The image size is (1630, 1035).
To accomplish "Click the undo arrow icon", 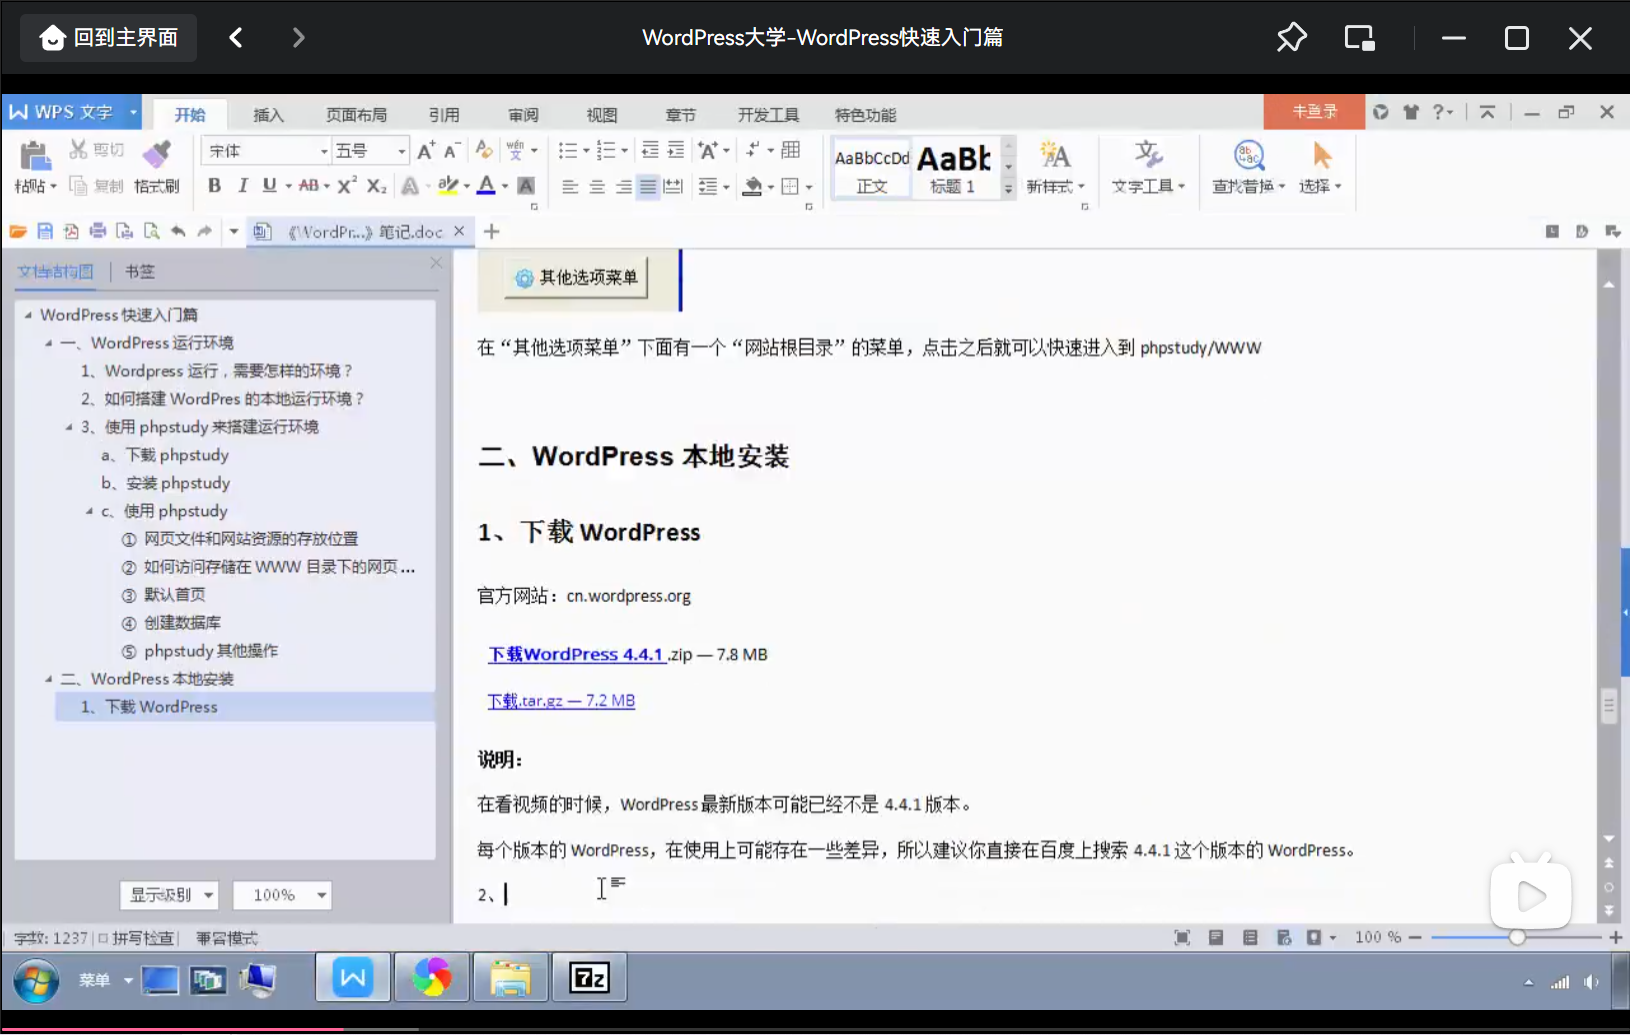I will [178, 231].
